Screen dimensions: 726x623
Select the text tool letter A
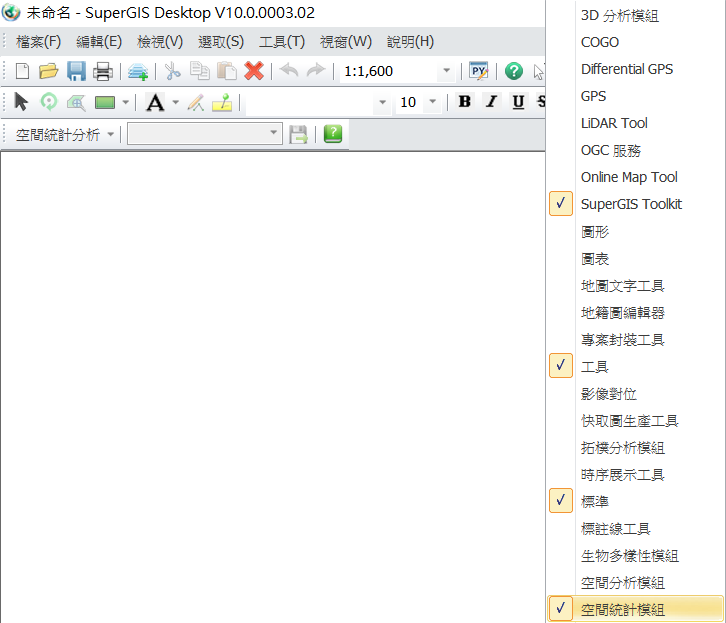coord(155,102)
